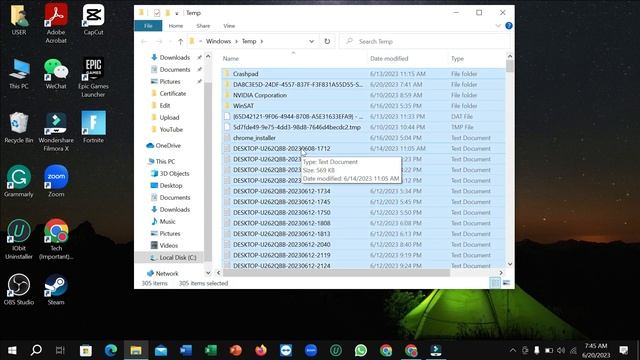640x360 pixels.
Task: Open 3D Objects in navigation pane
Action: pyautogui.click(x=171, y=173)
